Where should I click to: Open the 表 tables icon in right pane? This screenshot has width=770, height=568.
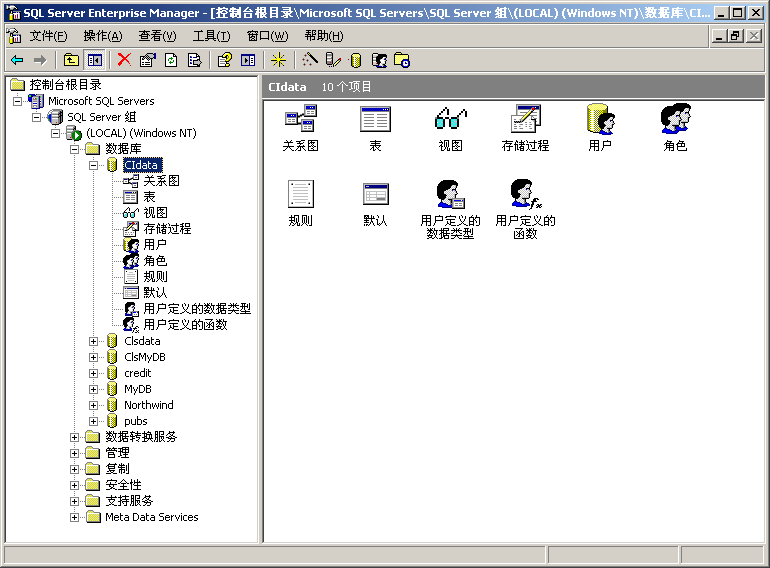click(375, 128)
